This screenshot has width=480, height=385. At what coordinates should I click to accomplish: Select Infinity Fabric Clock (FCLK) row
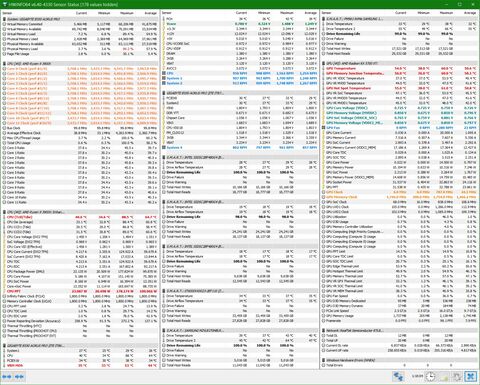(x=80, y=296)
